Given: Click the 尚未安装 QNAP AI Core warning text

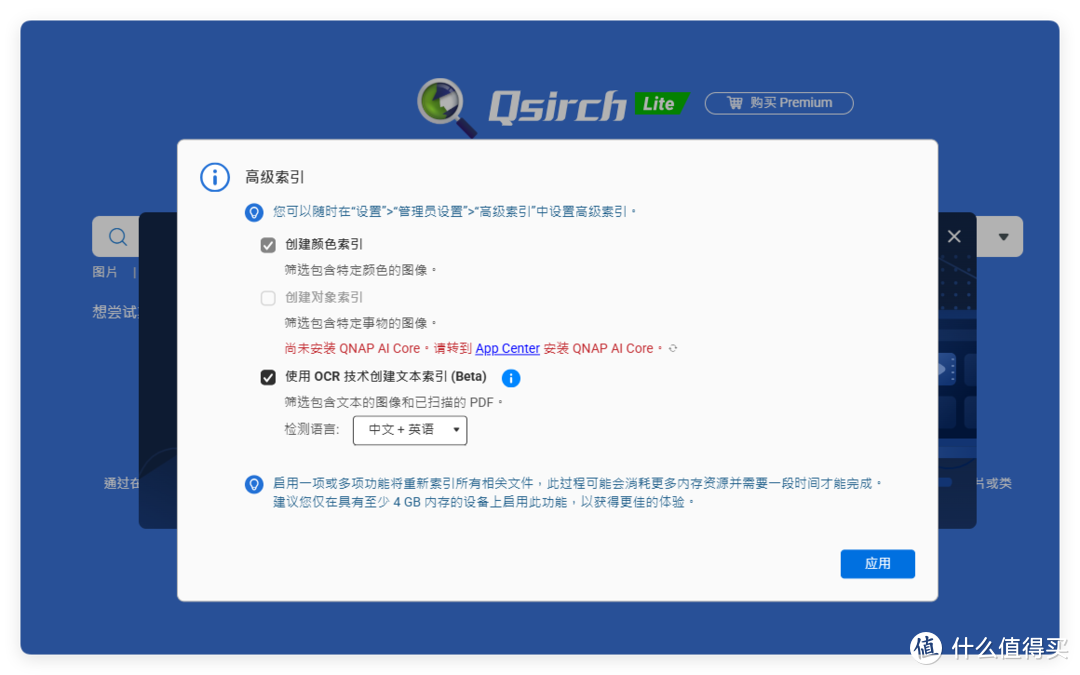Looking at the screenshot, I should pos(473,349).
